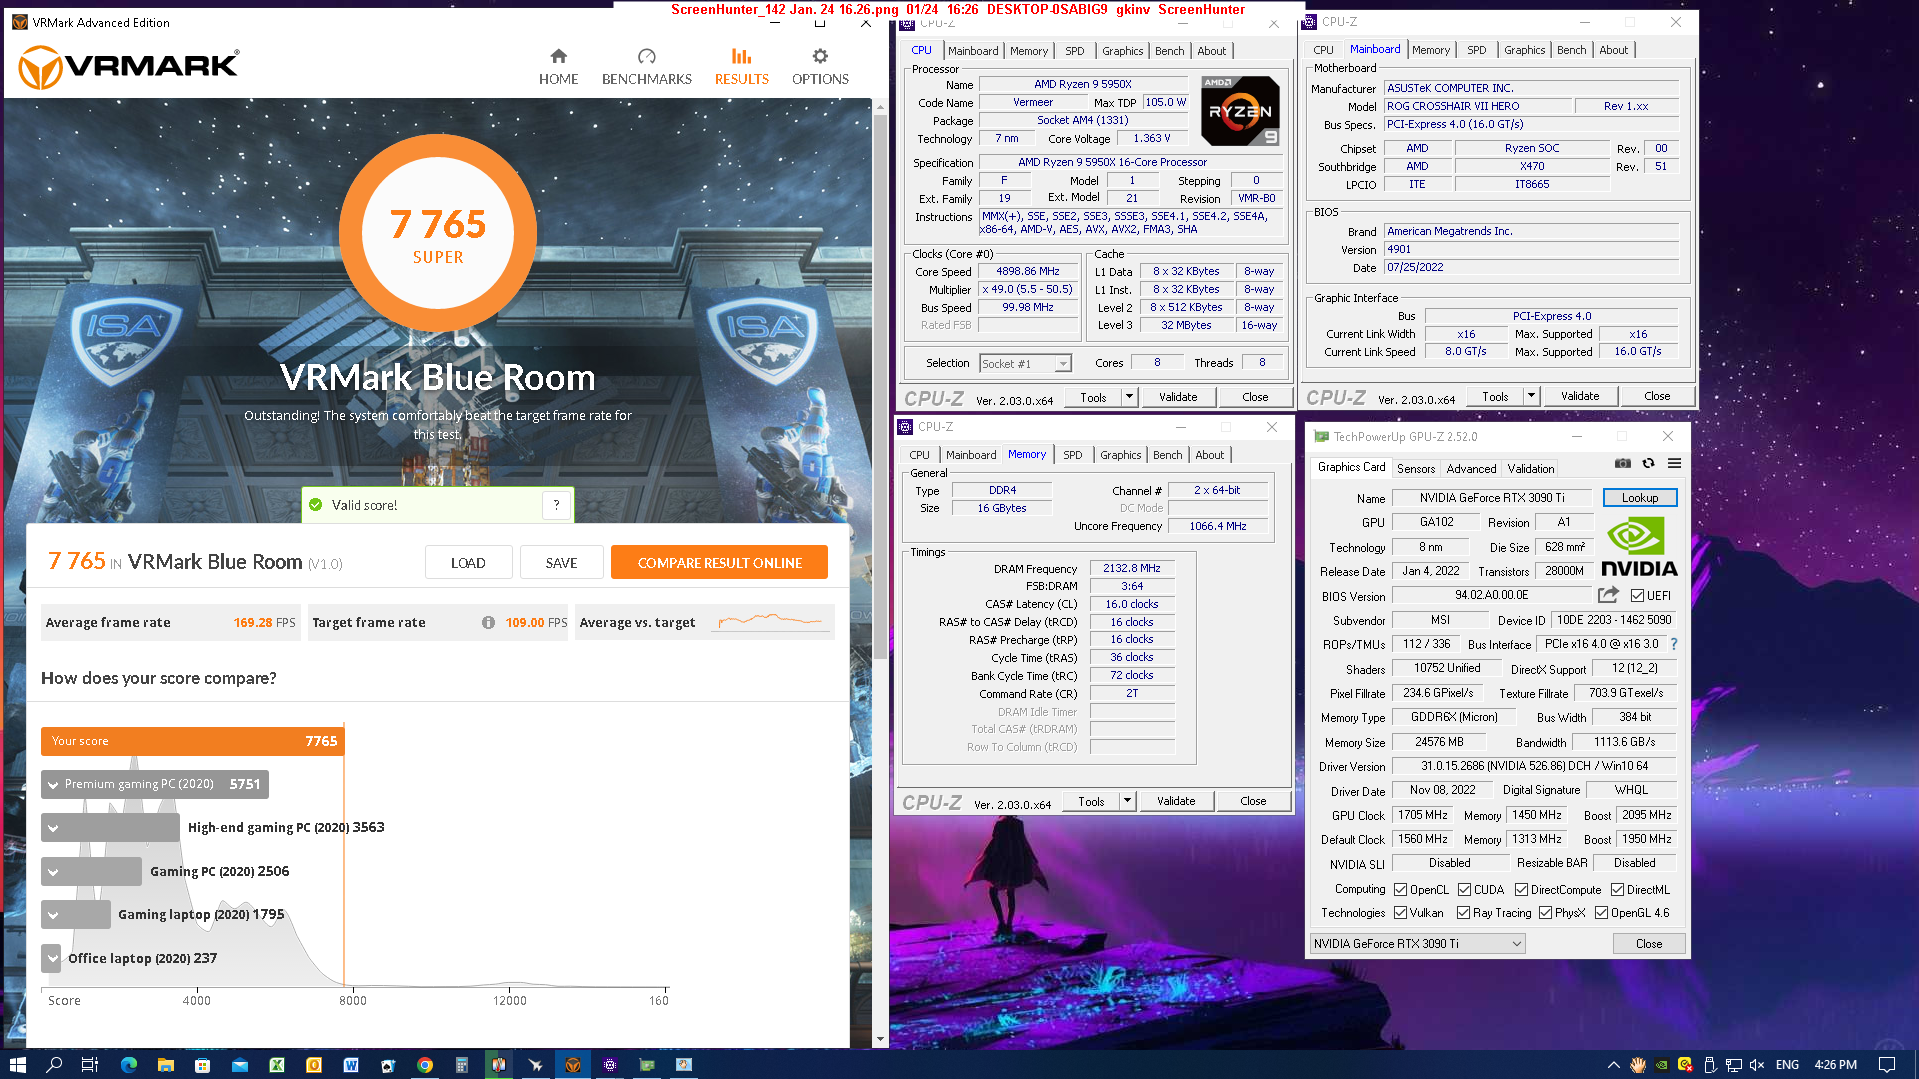Click the question mark beside Valid score

[x=557, y=505]
